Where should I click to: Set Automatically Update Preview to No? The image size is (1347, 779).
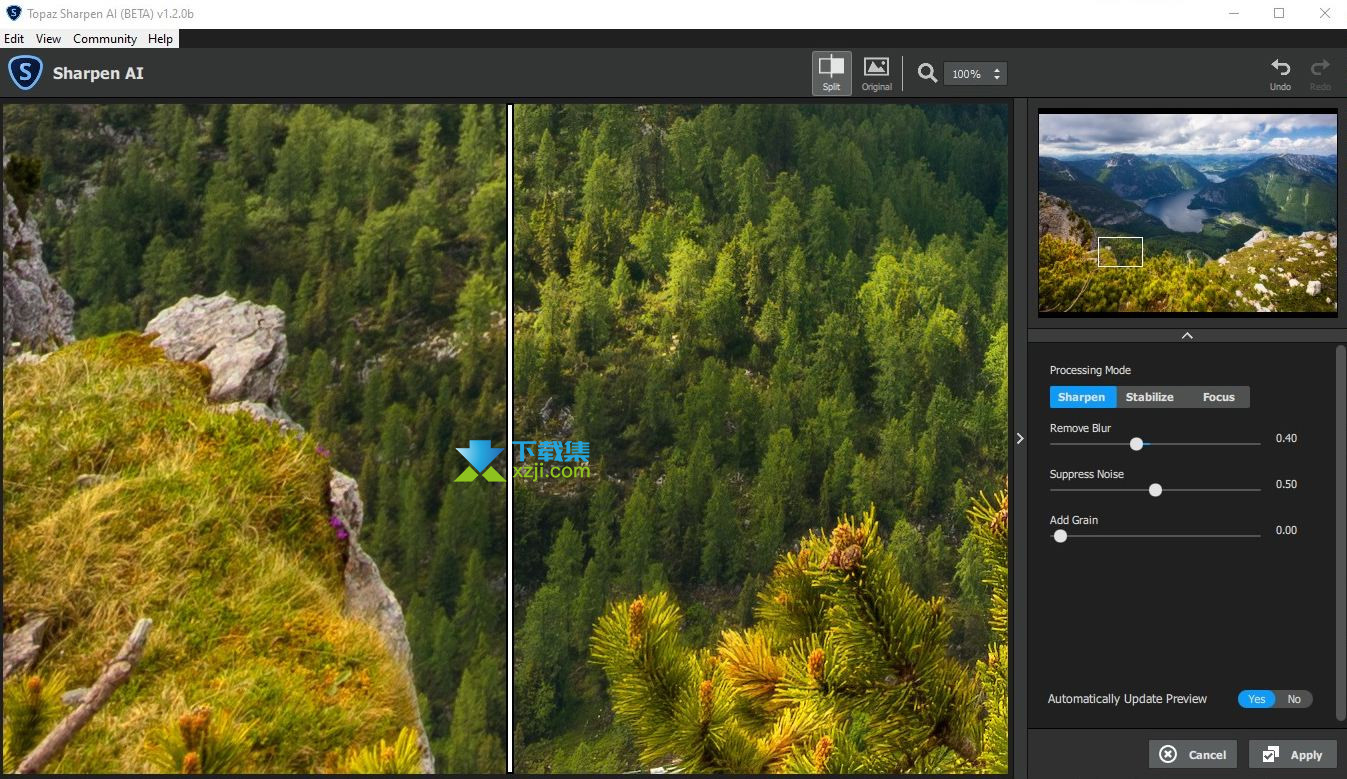click(1294, 699)
